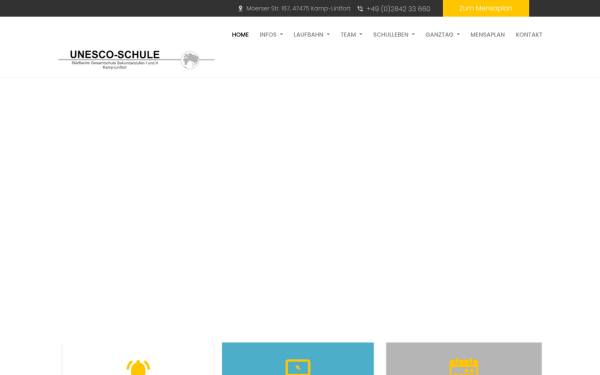Click the phone number +49 (0)2842 33 660
This screenshot has height=375, width=600.
tap(398, 8)
